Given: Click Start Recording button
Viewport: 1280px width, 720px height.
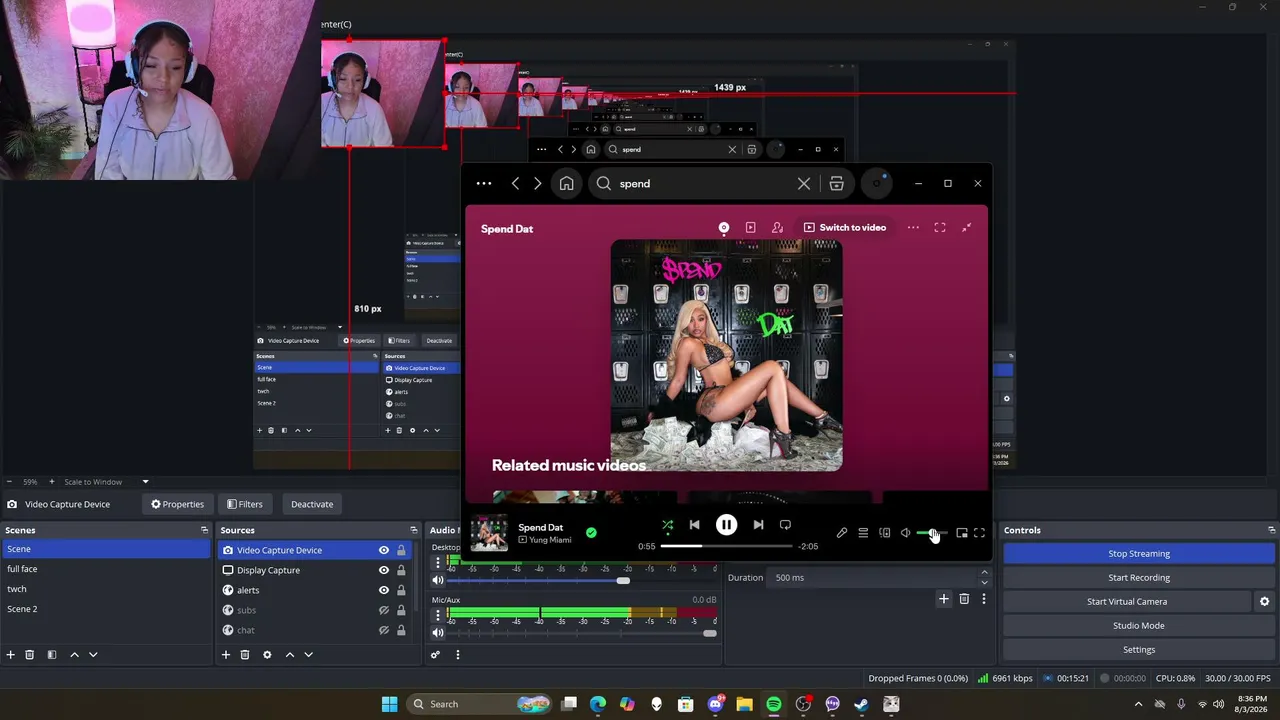Looking at the screenshot, I should [x=1139, y=578].
